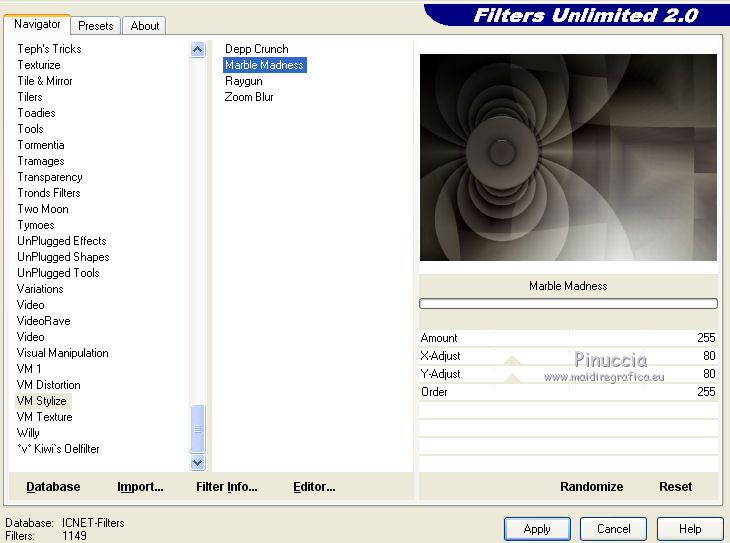The image size is (730, 543).
Task: Click the Amount slider row
Action: 568,338
